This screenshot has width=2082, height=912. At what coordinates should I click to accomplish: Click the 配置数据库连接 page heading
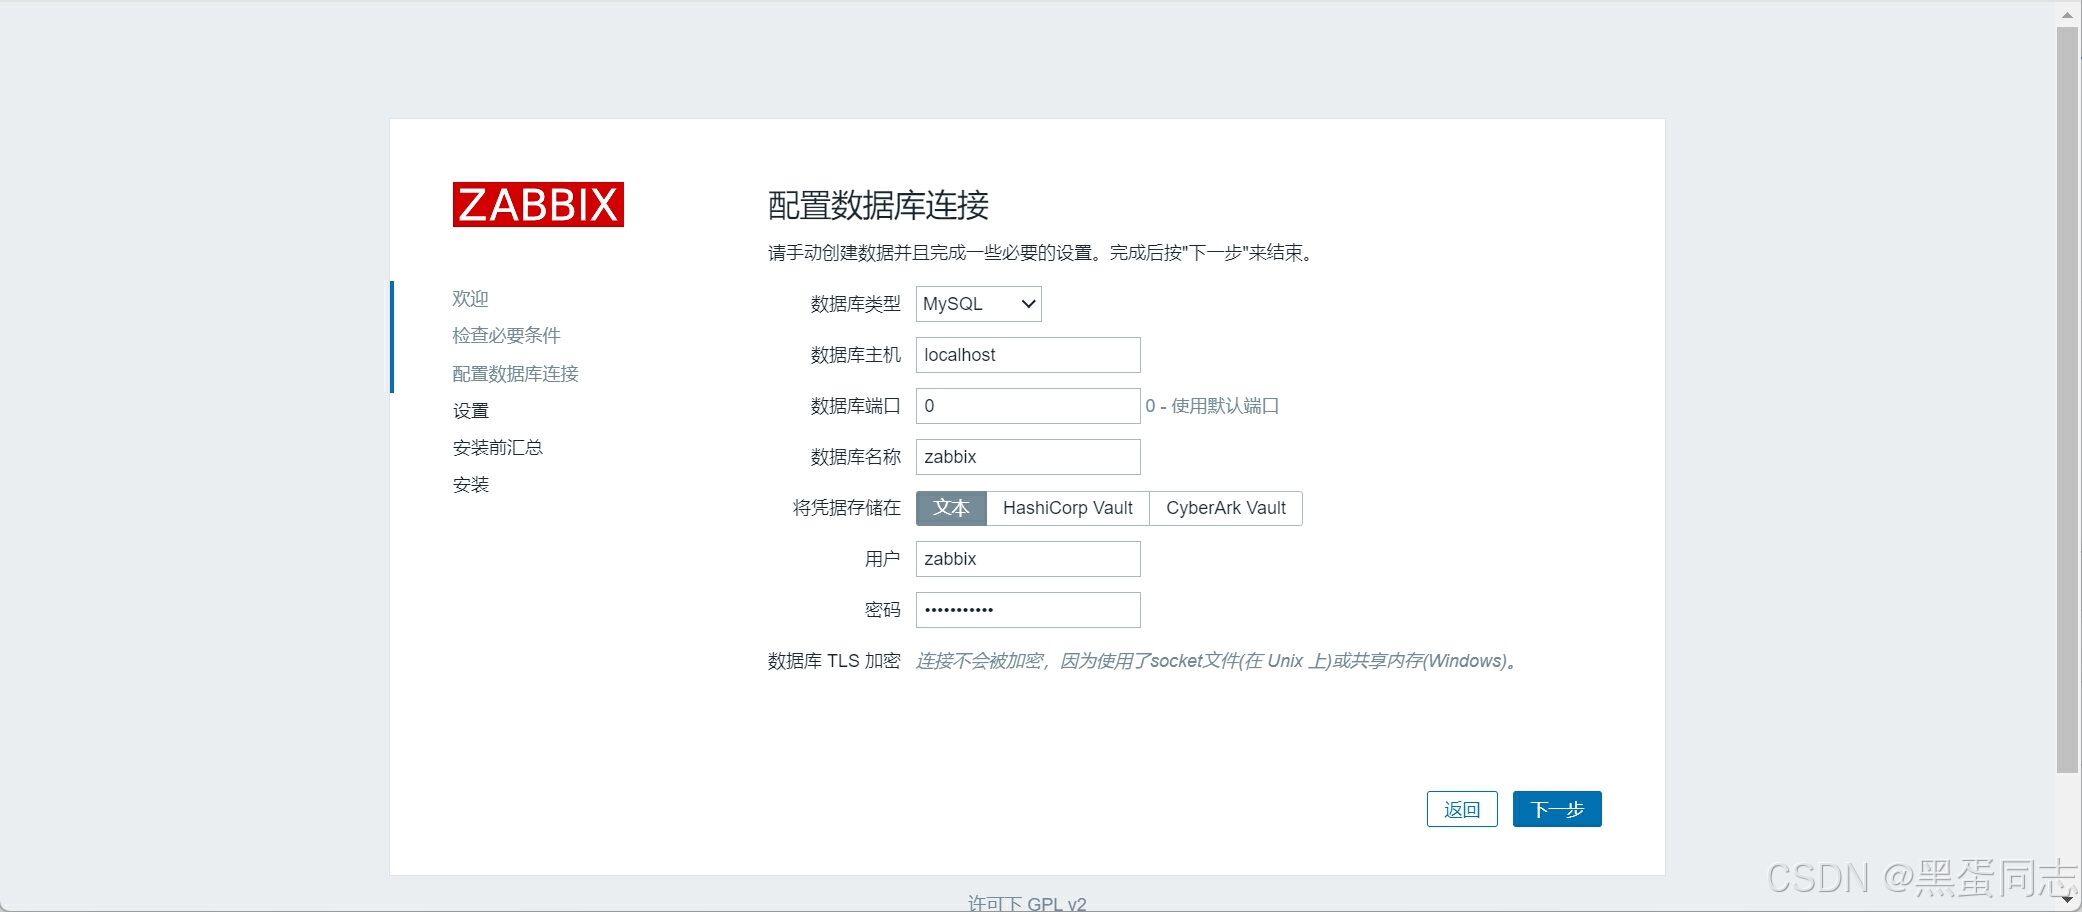(x=878, y=205)
